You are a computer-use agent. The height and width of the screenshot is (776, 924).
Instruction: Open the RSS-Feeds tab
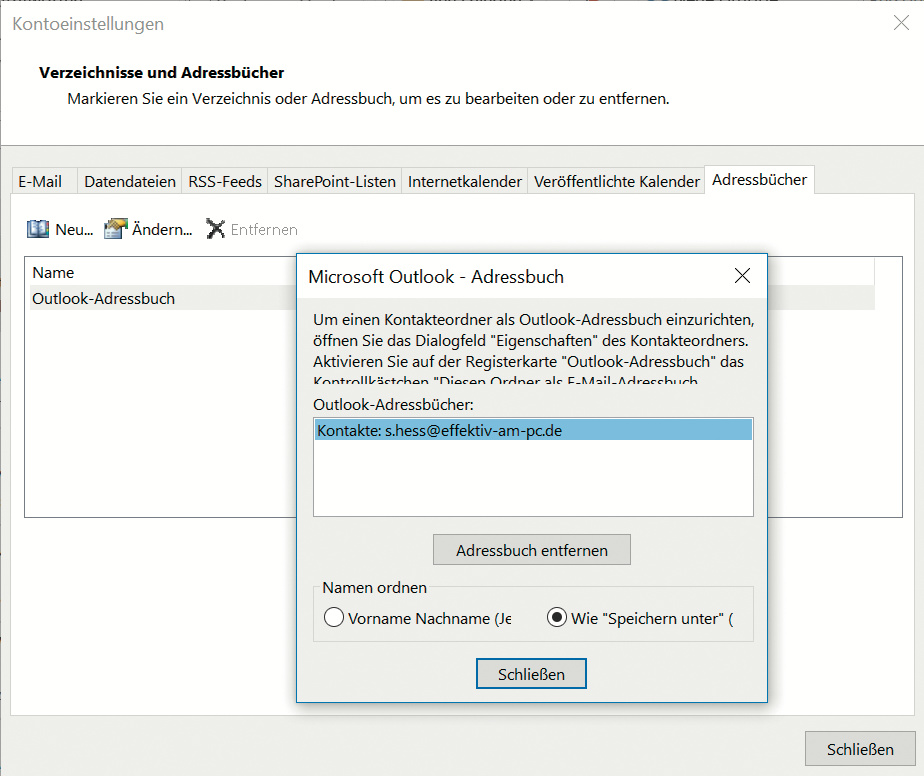pyautogui.click(x=225, y=181)
